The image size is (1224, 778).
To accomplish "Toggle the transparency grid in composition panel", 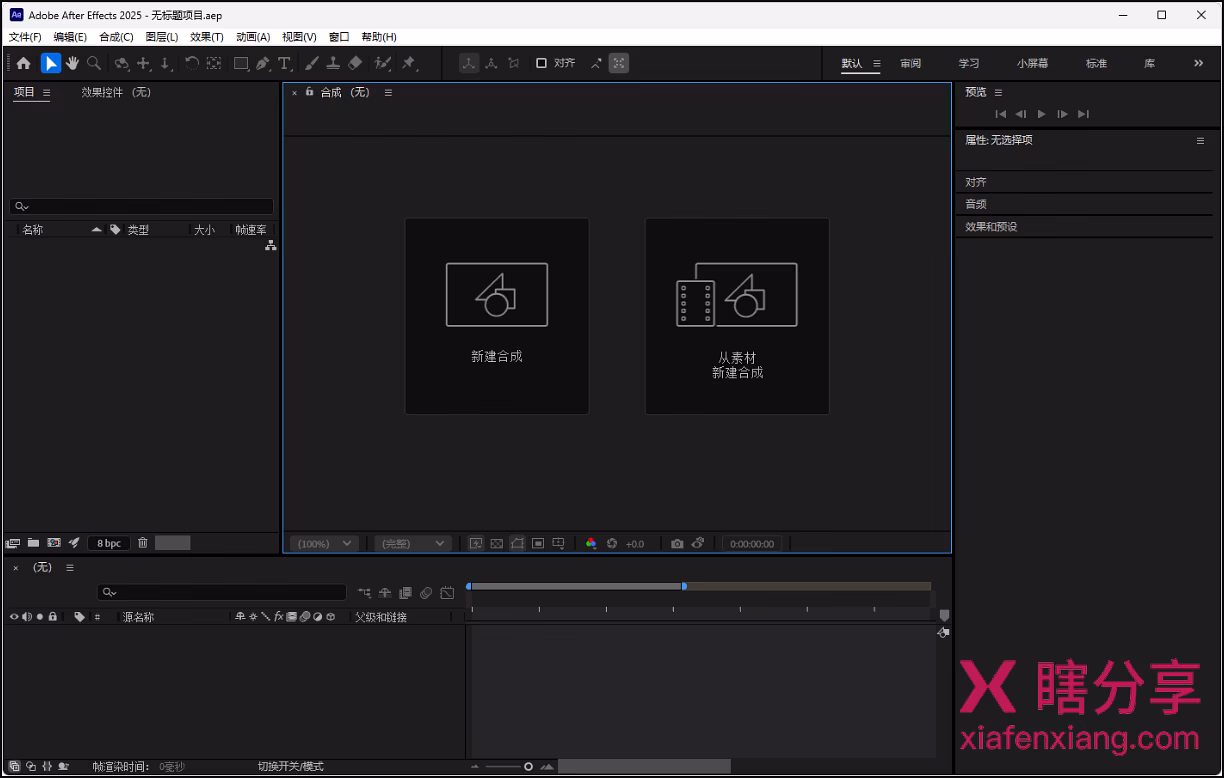I will tap(497, 543).
